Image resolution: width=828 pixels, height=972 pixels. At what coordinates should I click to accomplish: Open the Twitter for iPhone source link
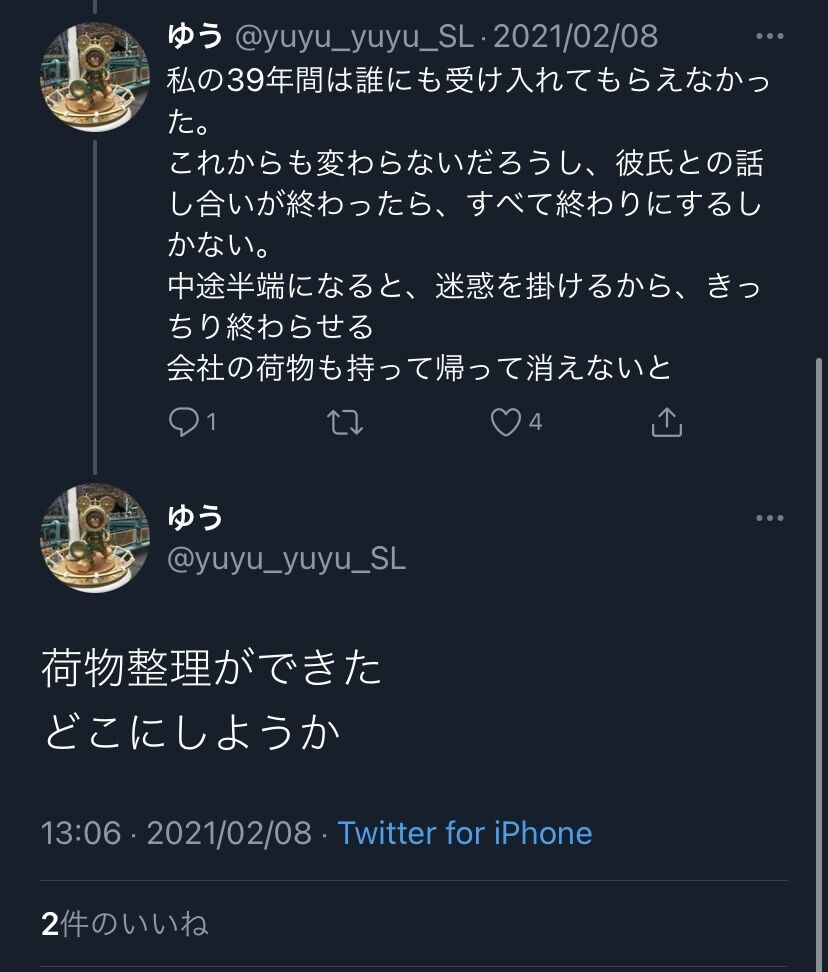click(465, 833)
